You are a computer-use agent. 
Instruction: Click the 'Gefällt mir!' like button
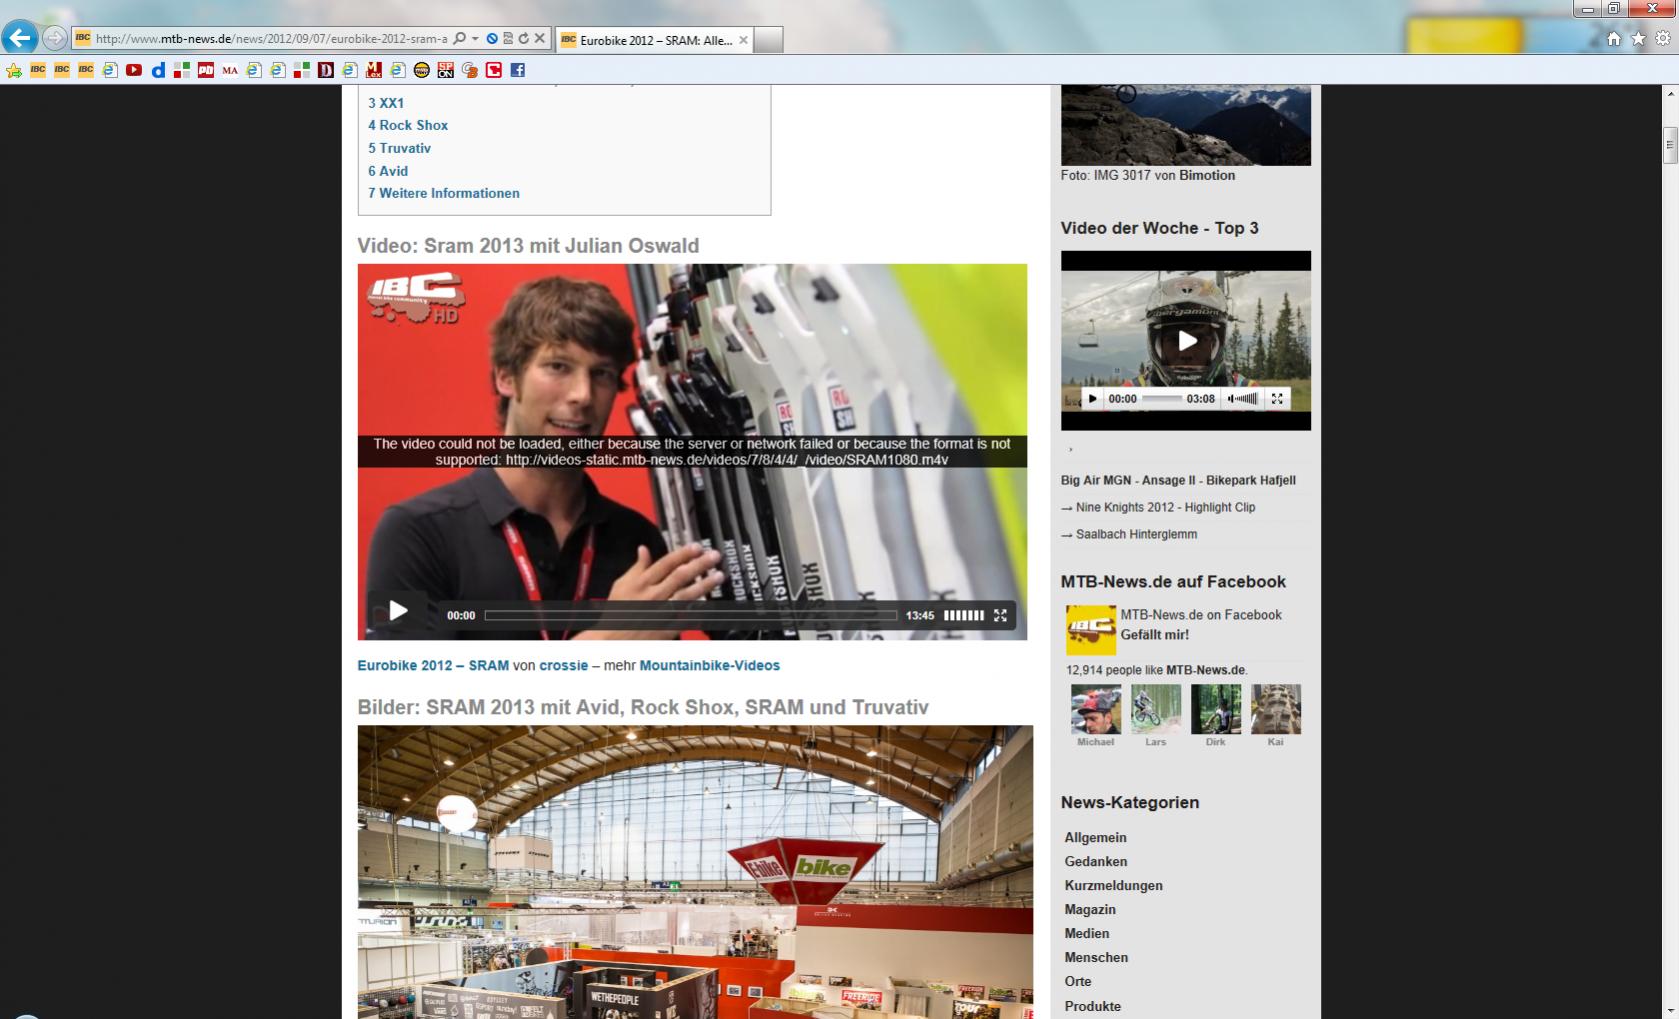pos(1155,635)
